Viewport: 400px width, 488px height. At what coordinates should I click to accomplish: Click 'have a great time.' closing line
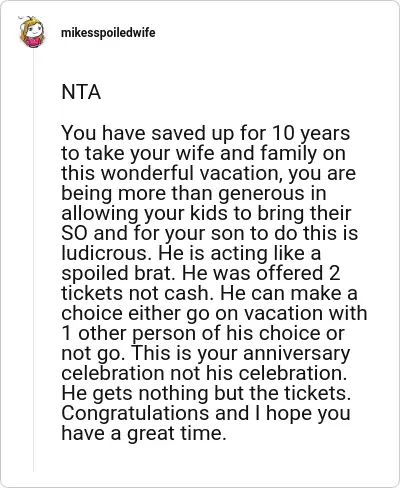pos(144,434)
